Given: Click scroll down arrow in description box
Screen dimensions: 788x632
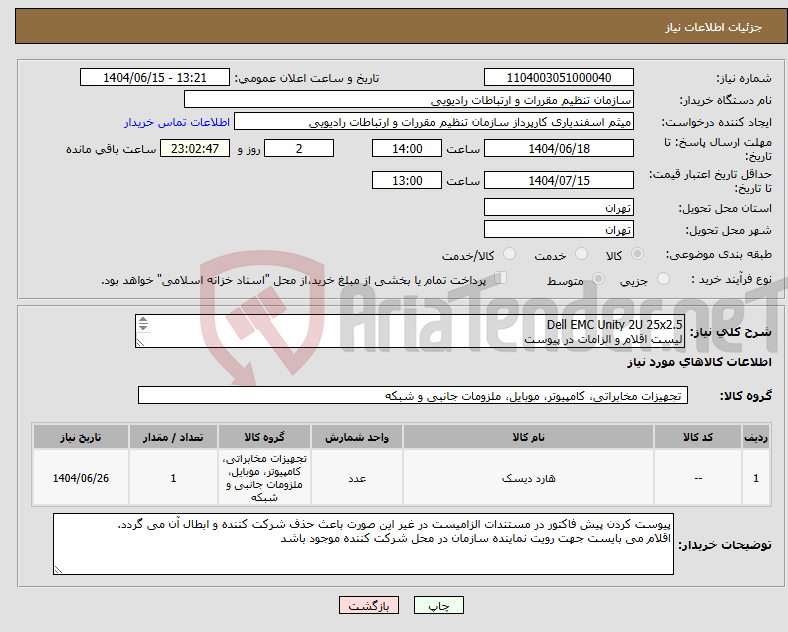Looking at the screenshot, I should click(143, 327).
